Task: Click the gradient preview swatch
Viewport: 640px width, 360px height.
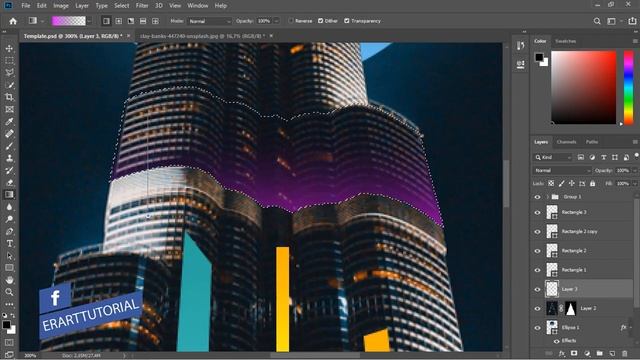Action: [69, 21]
